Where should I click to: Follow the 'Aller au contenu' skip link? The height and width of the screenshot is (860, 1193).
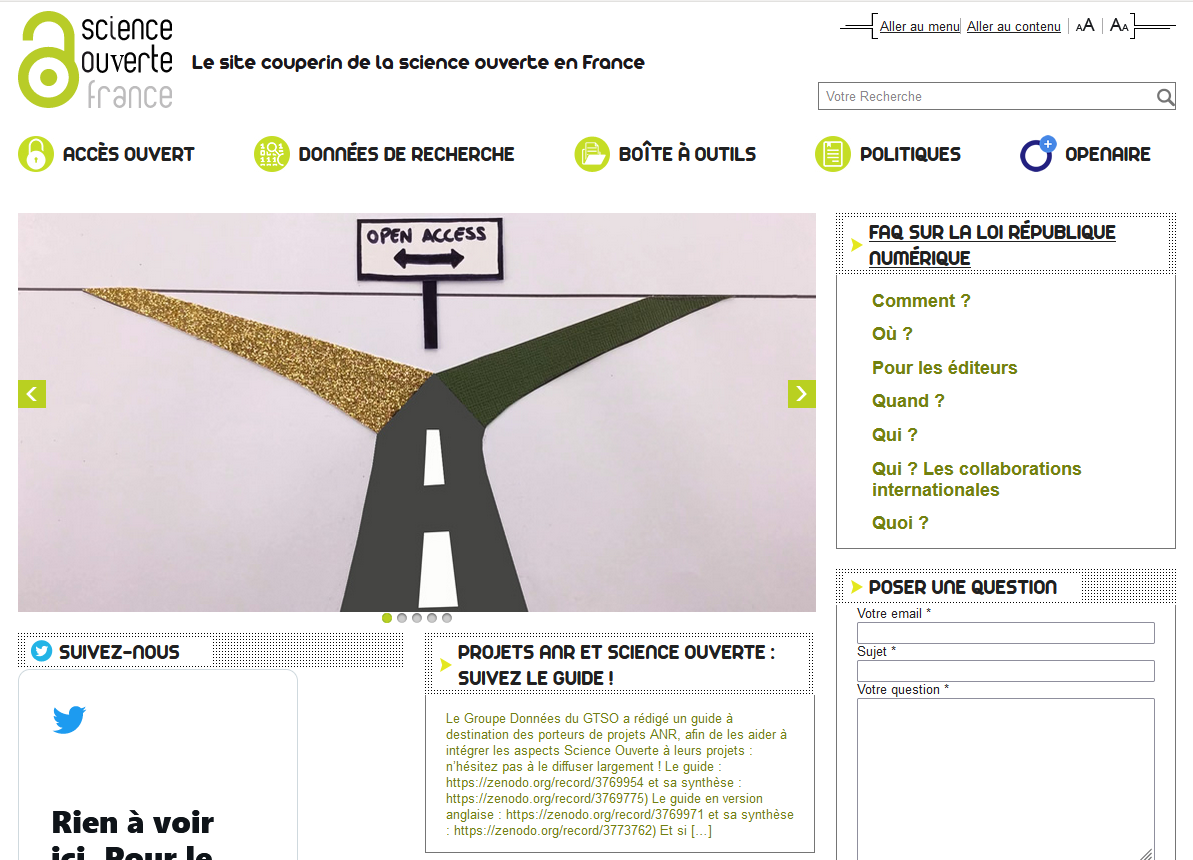(x=1013, y=27)
